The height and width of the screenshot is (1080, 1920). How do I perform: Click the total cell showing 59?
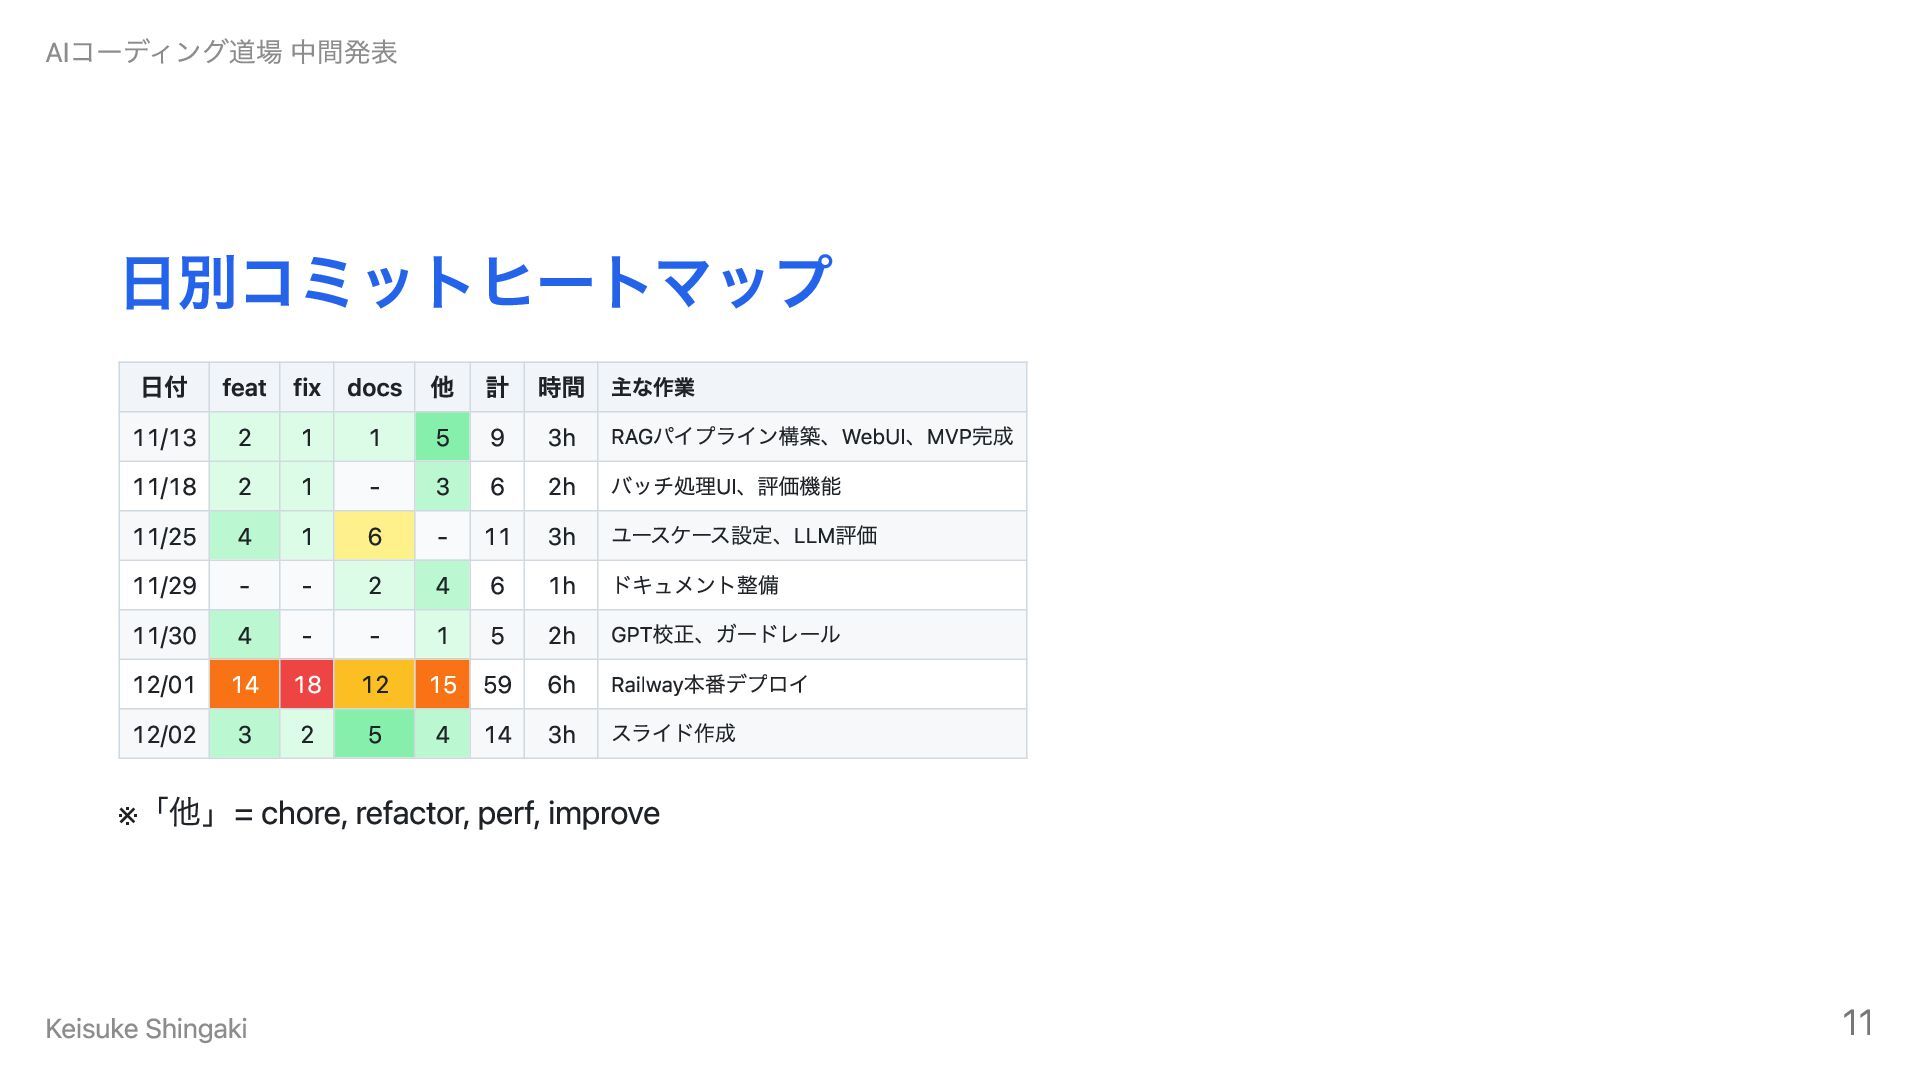(497, 684)
